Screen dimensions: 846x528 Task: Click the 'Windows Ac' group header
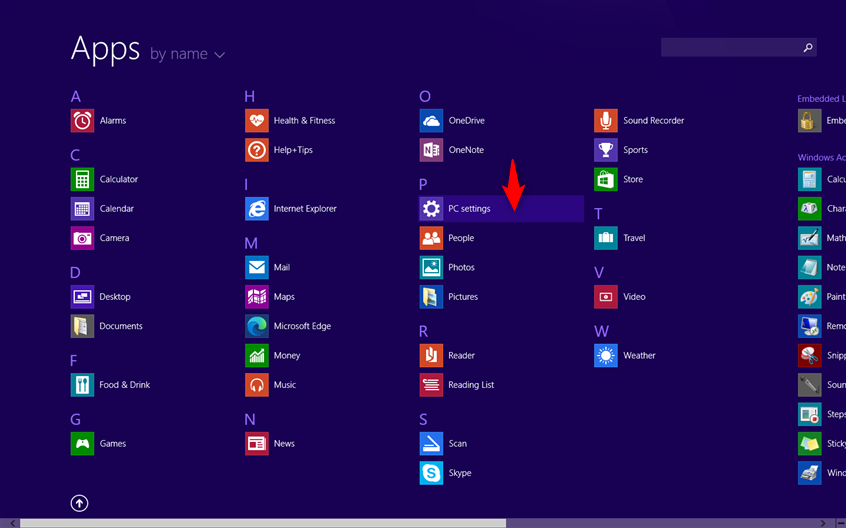[x=822, y=157]
